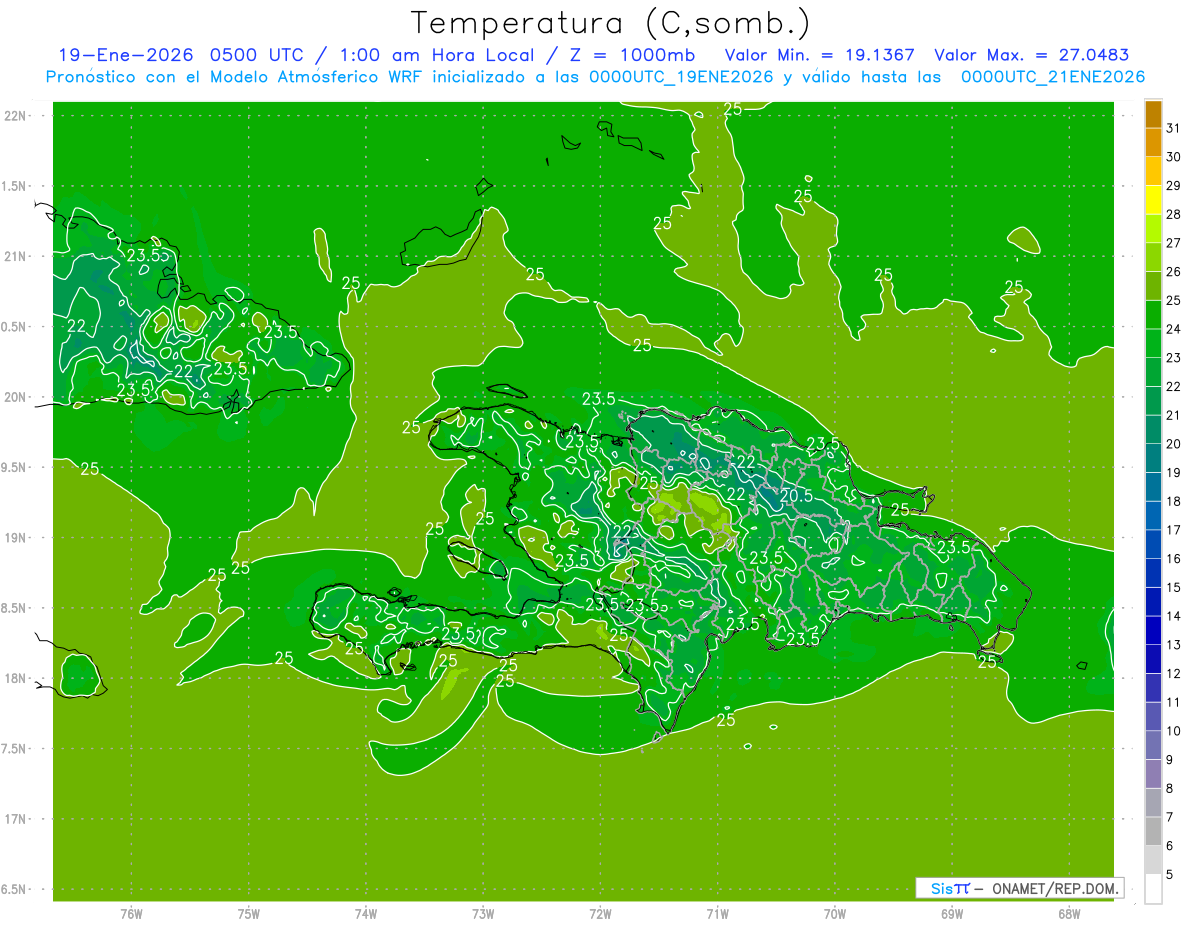Pick the white swatch below legend value 5
The image size is (1200, 927).
(1153, 889)
